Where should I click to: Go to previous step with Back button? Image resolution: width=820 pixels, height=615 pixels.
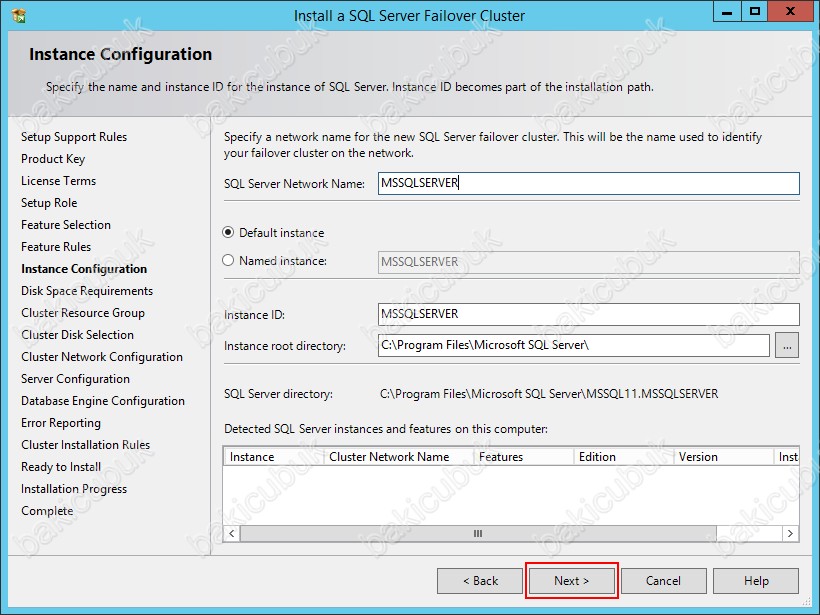[480, 580]
